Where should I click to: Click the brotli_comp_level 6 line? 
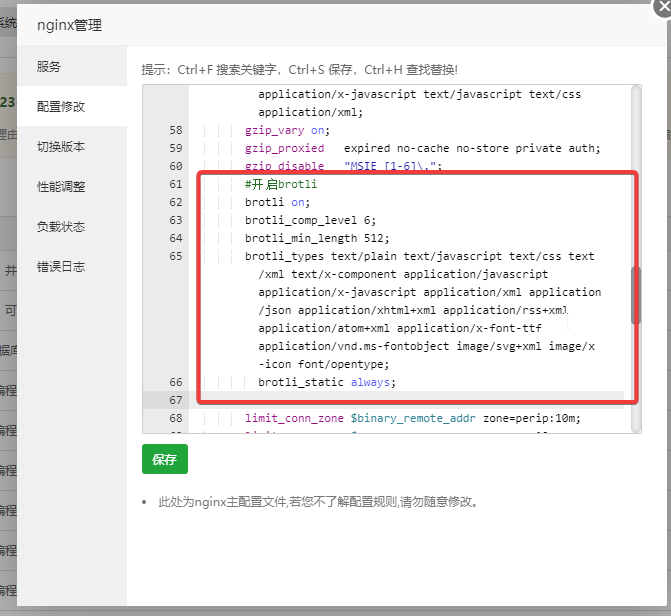(x=310, y=220)
